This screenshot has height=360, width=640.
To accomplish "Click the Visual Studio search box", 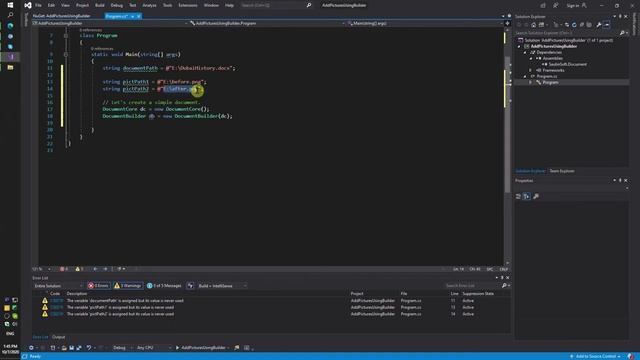I will (x=276, y=5).
